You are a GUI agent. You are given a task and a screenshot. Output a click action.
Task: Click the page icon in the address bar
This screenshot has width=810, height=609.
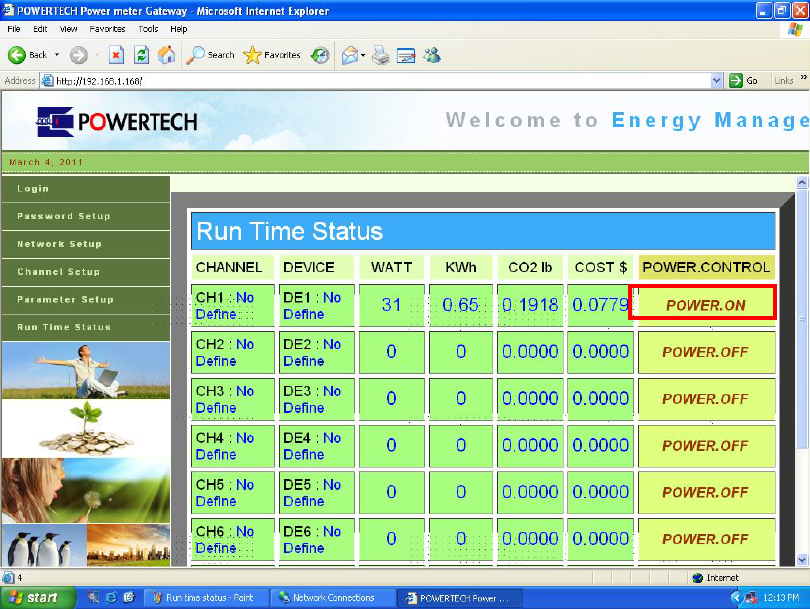tap(48, 81)
